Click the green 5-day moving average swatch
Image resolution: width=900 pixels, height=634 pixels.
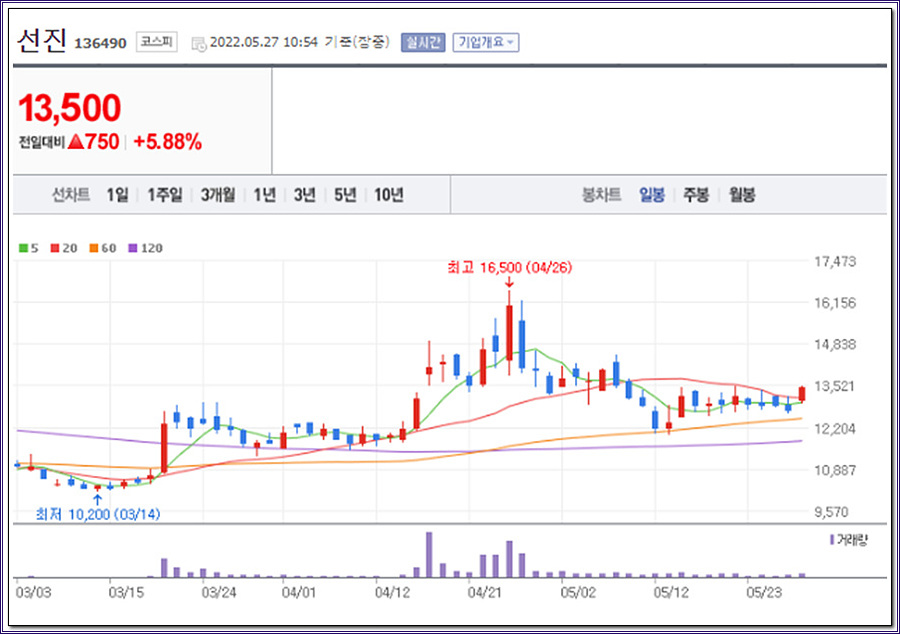(x=24, y=248)
